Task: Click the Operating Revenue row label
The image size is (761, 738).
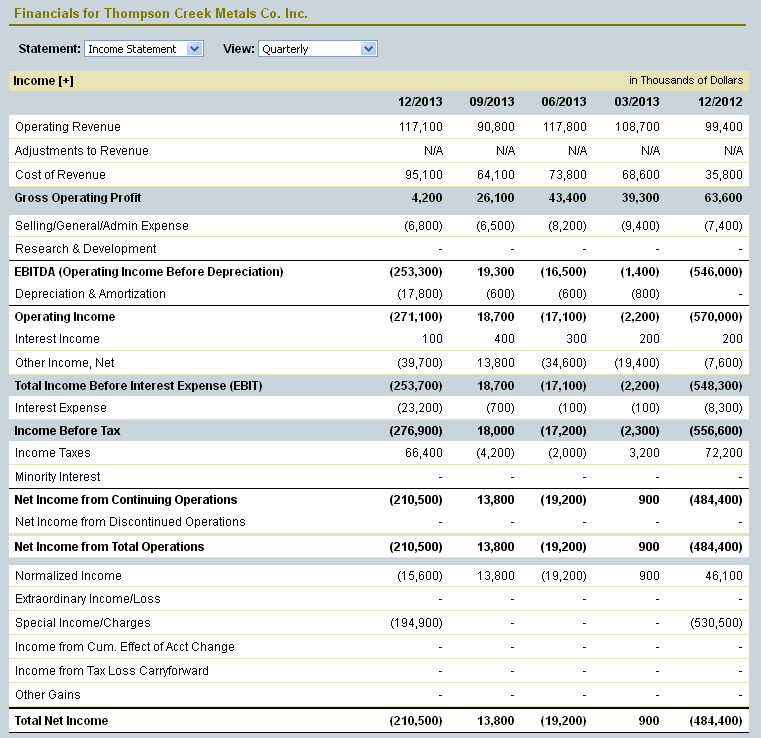Action: click(68, 127)
